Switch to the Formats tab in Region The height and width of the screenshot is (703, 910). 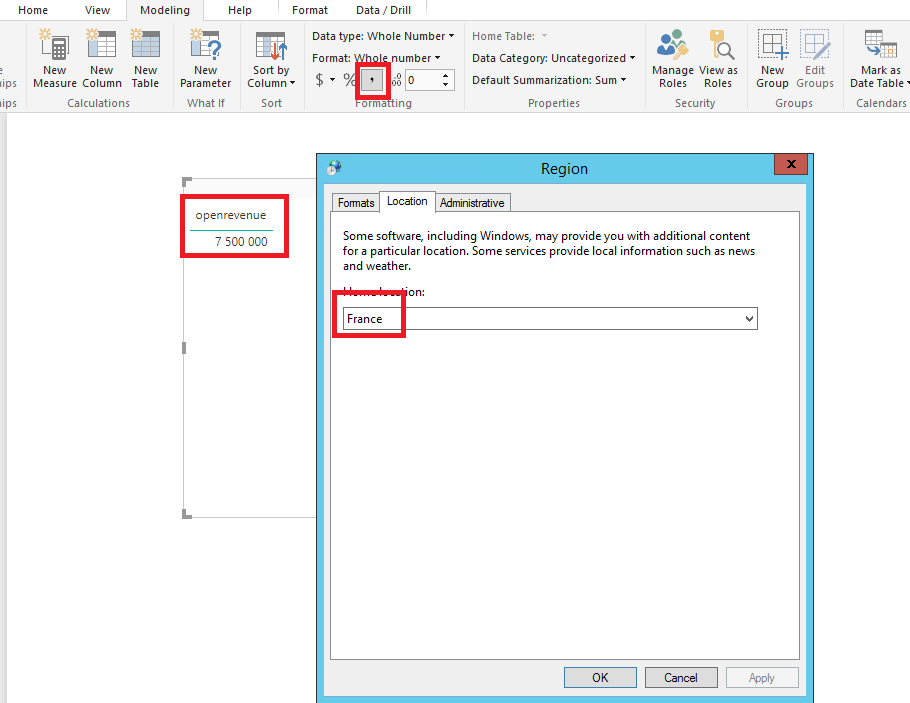click(356, 203)
